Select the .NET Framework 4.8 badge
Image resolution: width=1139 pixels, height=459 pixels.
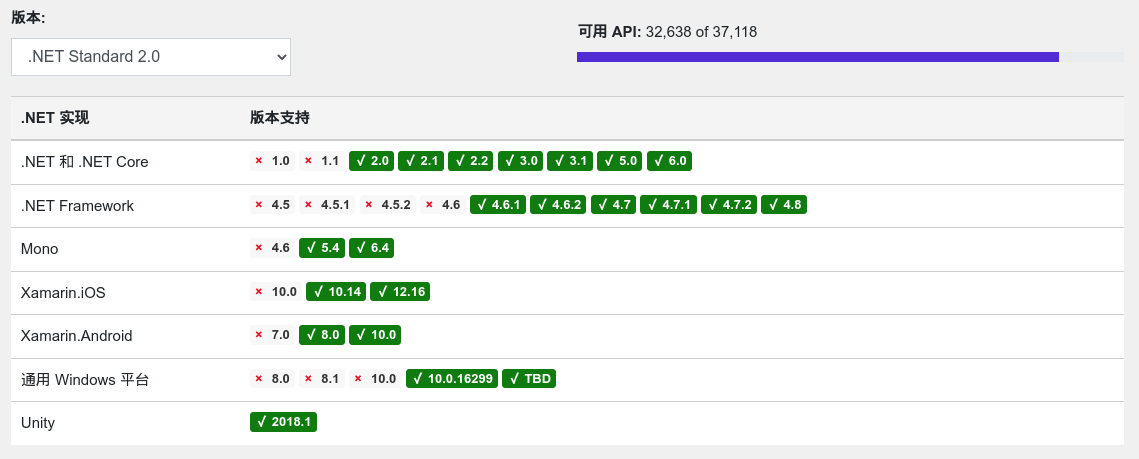pyautogui.click(x=783, y=205)
